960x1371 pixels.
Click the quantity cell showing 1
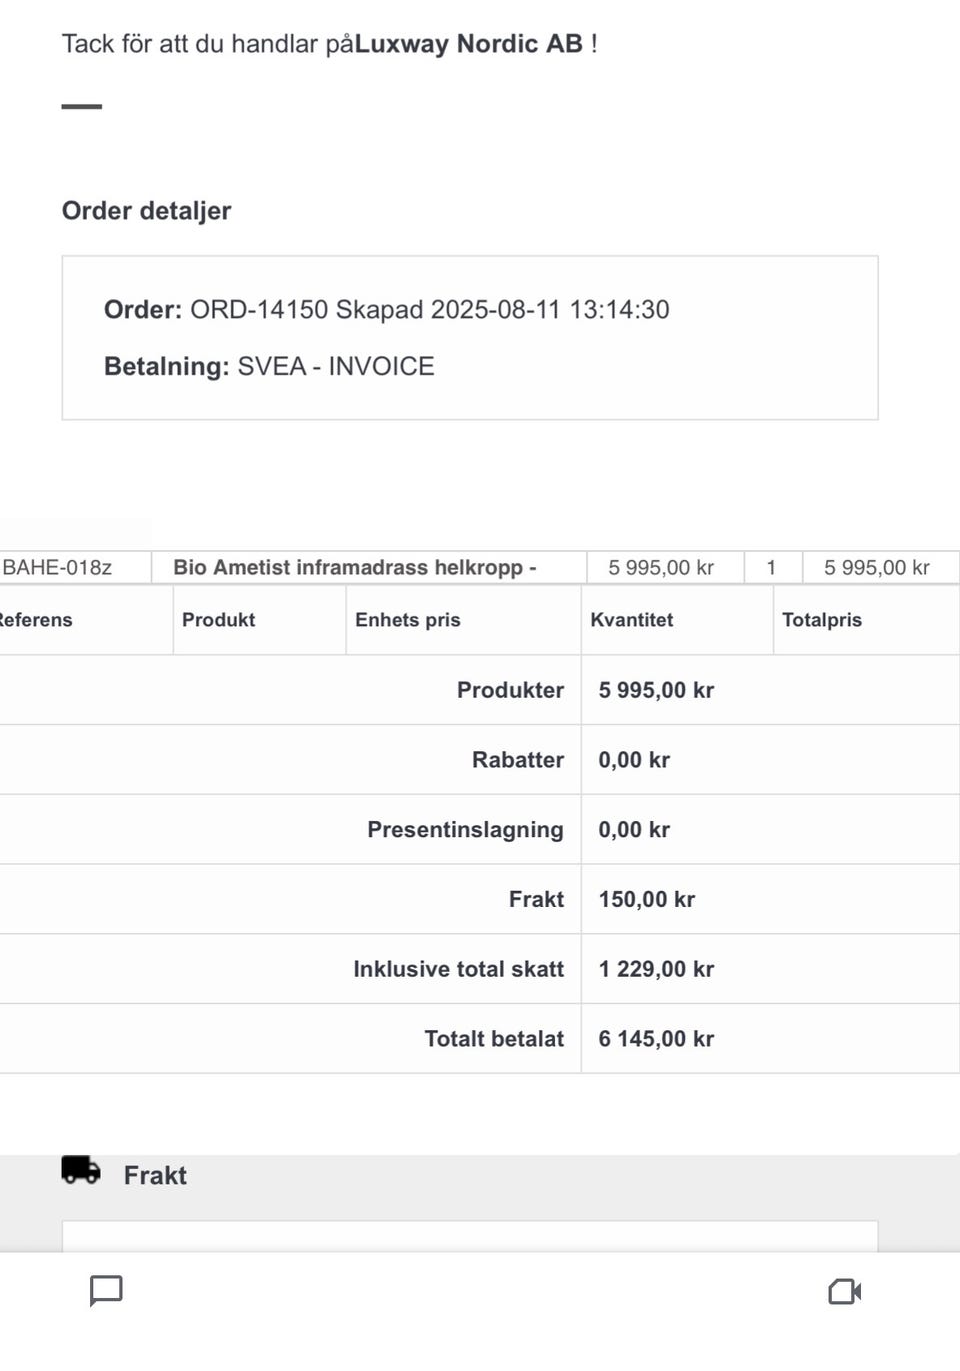point(771,568)
